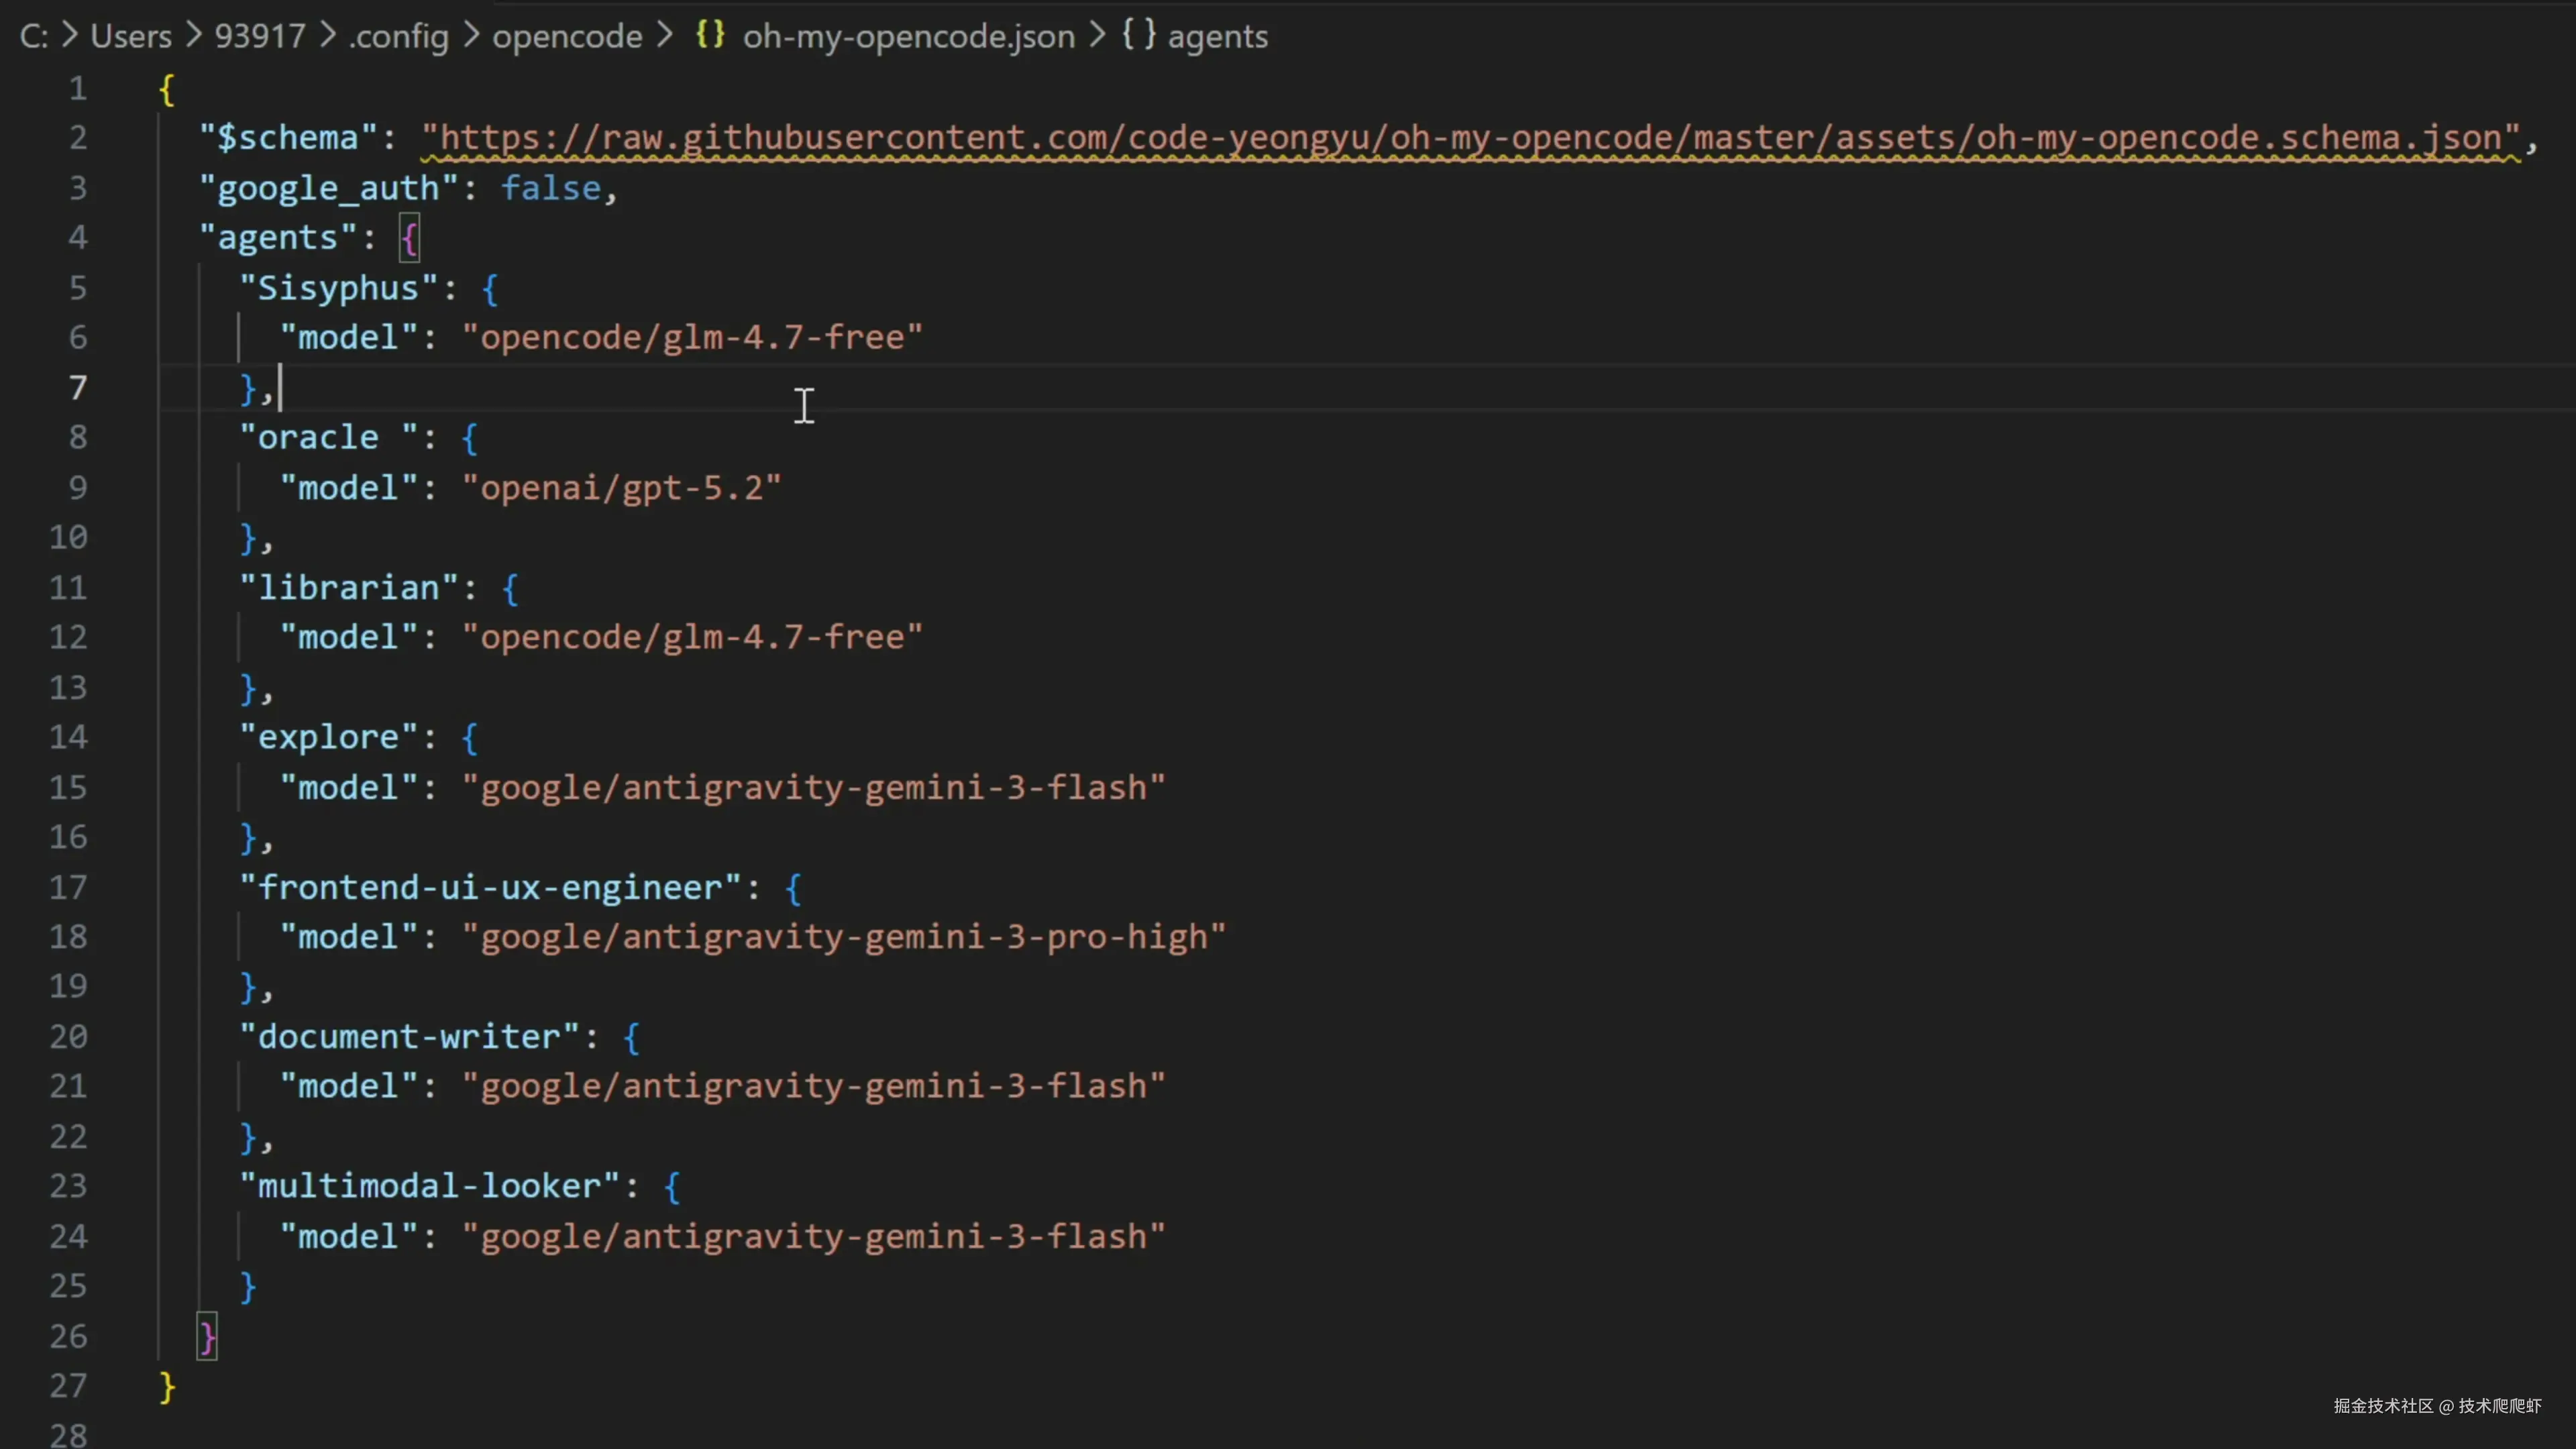Click the opencode folder breadcrumb
Image resolution: width=2576 pixels, height=1449 pixels.
(567, 37)
